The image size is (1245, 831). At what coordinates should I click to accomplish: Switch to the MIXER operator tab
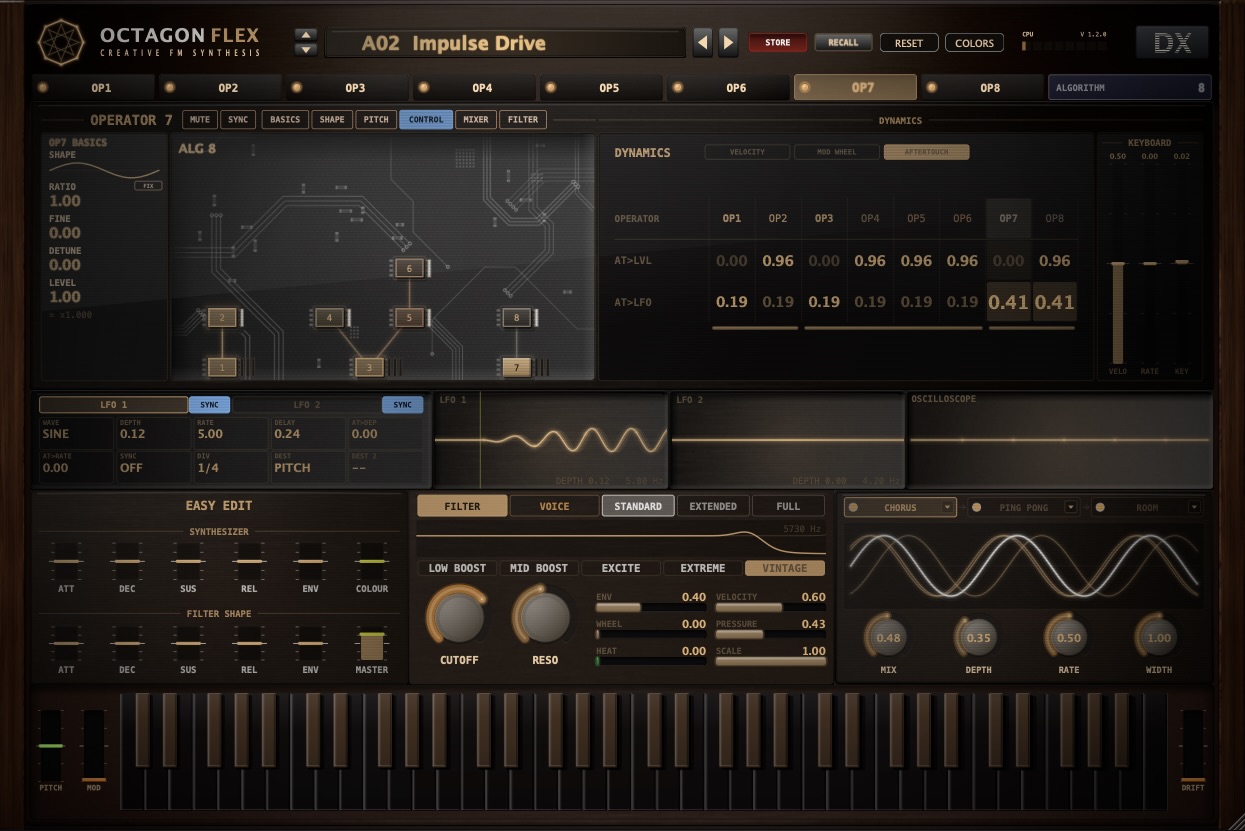[x=476, y=120]
